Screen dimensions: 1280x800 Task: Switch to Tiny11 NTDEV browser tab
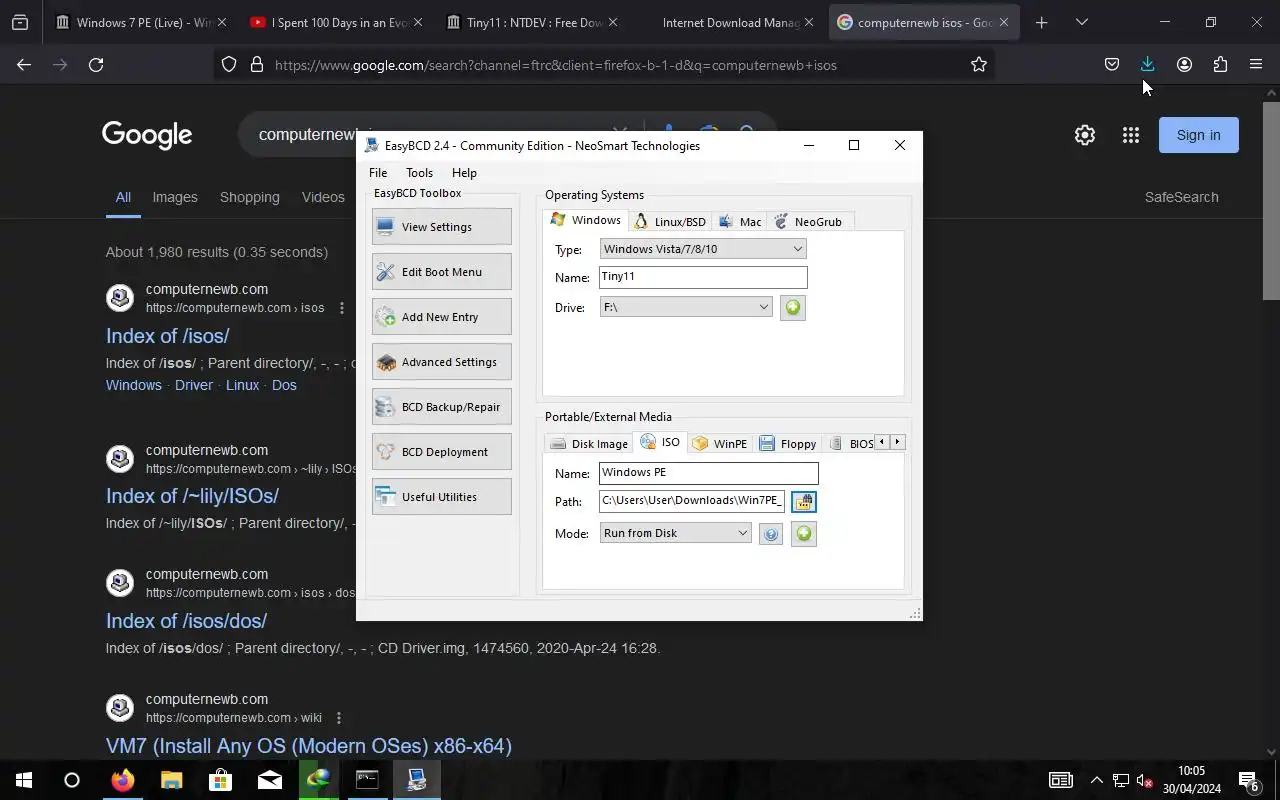(x=532, y=22)
